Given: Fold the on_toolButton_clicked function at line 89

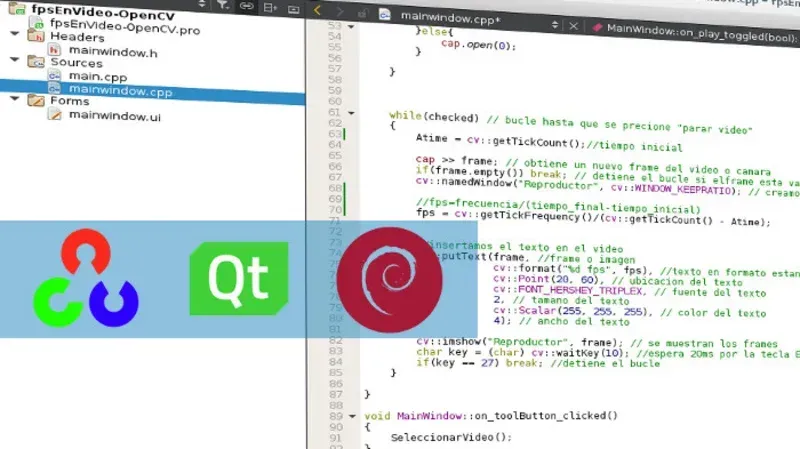Looking at the screenshot, I should coord(352,416).
